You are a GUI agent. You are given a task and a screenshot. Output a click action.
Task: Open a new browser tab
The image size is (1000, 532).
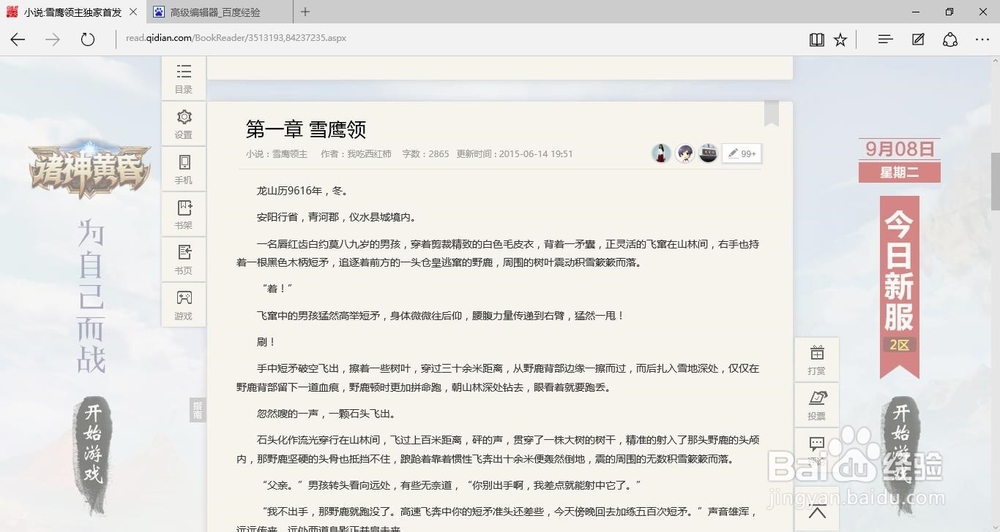click(305, 11)
